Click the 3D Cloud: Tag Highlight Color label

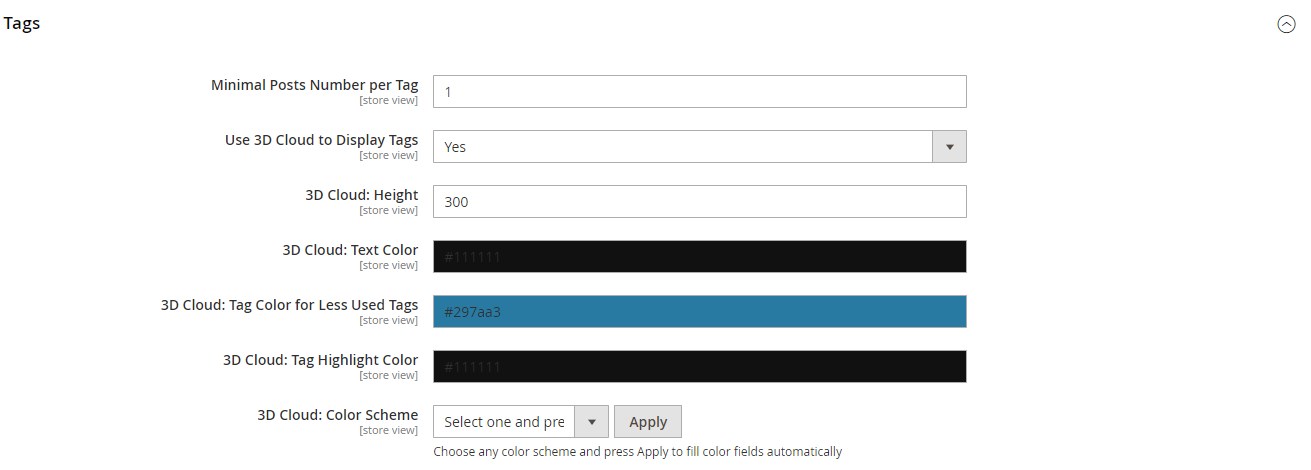click(320, 360)
